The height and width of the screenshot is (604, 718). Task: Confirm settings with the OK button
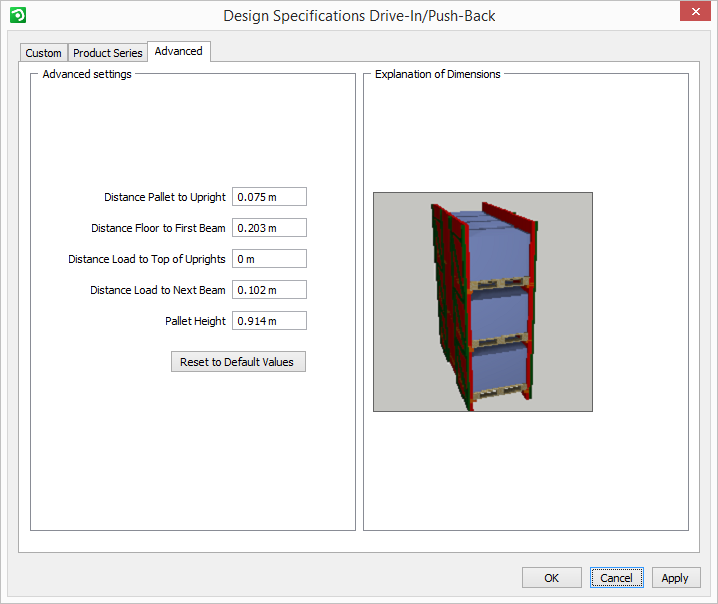point(551,578)
